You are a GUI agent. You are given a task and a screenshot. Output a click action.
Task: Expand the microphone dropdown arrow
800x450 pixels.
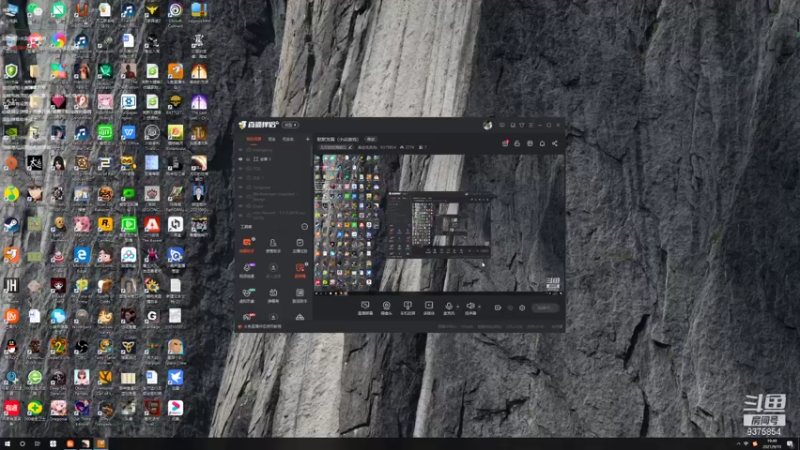[457, 306]
